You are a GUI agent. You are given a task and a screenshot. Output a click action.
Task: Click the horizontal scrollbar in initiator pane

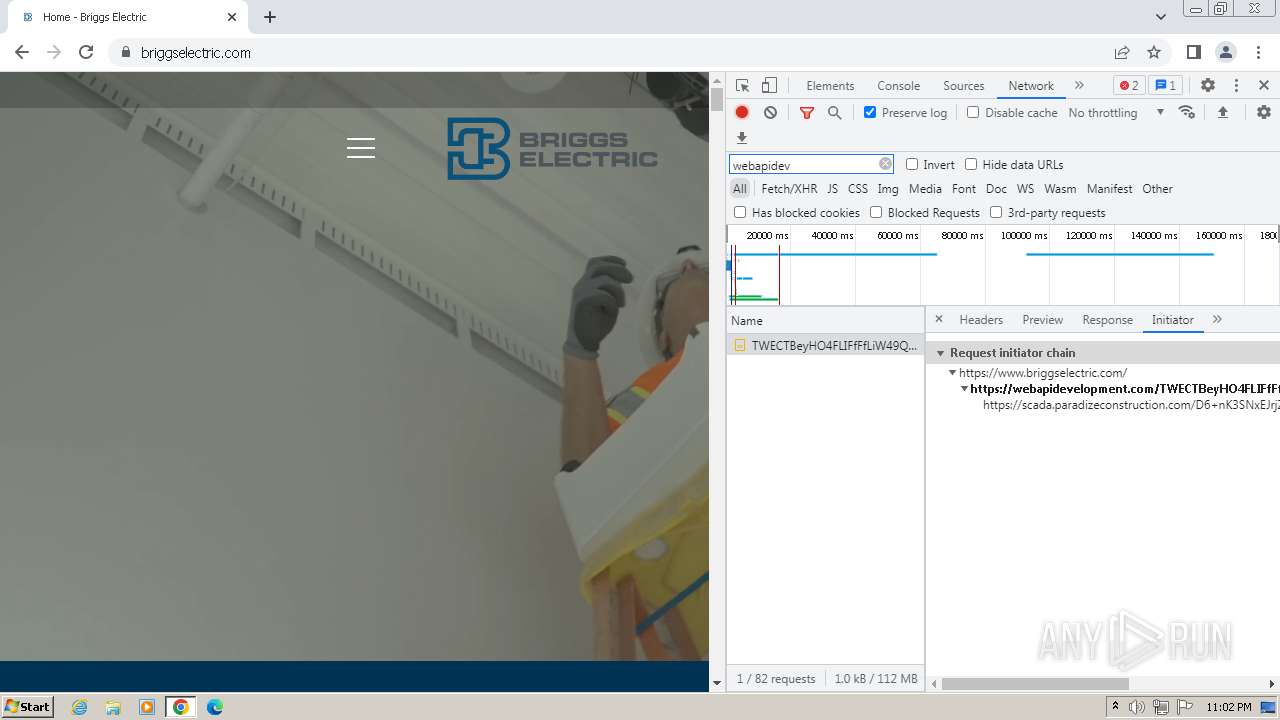click(1035, 684)
